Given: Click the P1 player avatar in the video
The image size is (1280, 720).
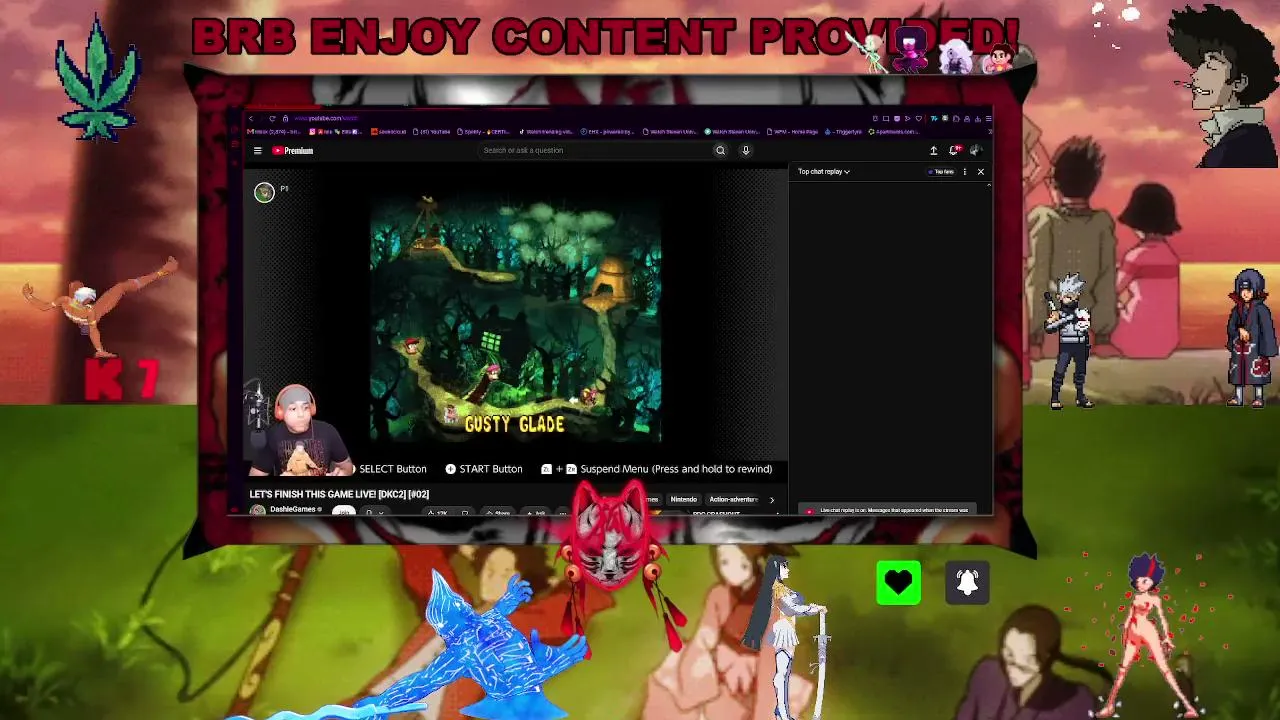Looking at the screenshot, I should tap(264, 192).
